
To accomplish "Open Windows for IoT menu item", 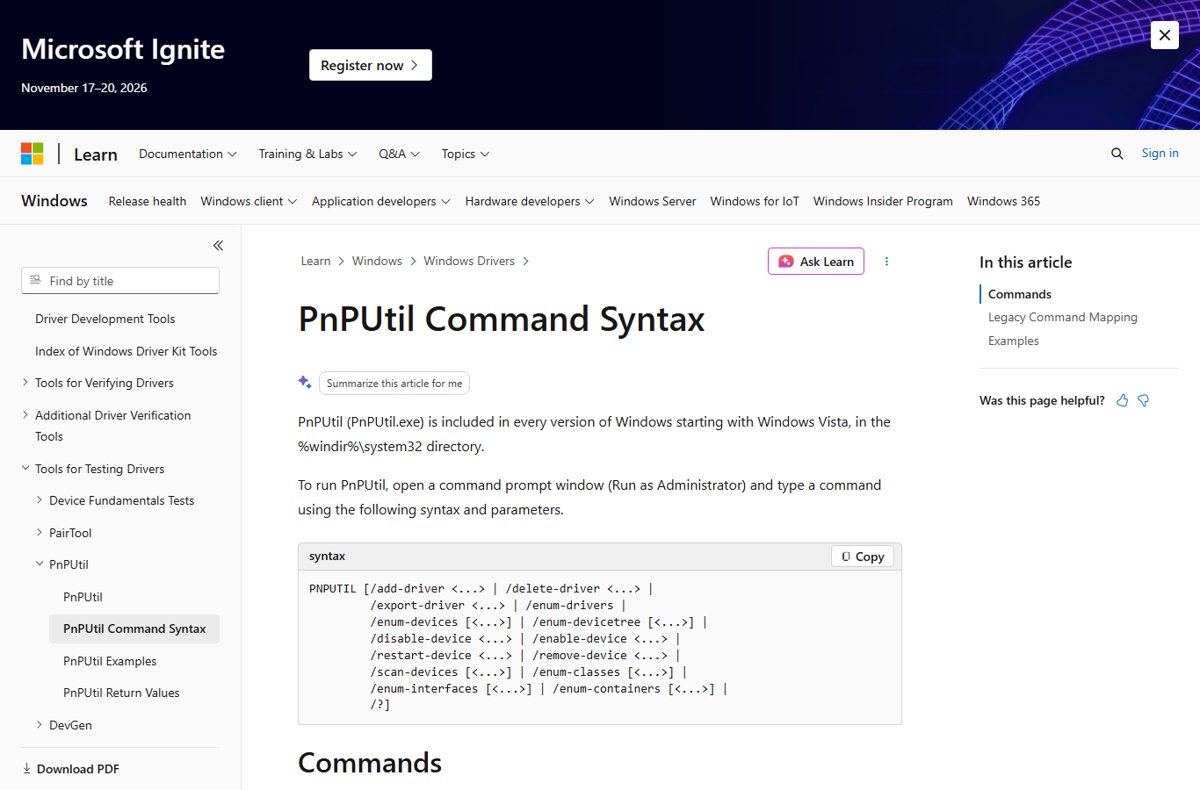I will (755, 201).
